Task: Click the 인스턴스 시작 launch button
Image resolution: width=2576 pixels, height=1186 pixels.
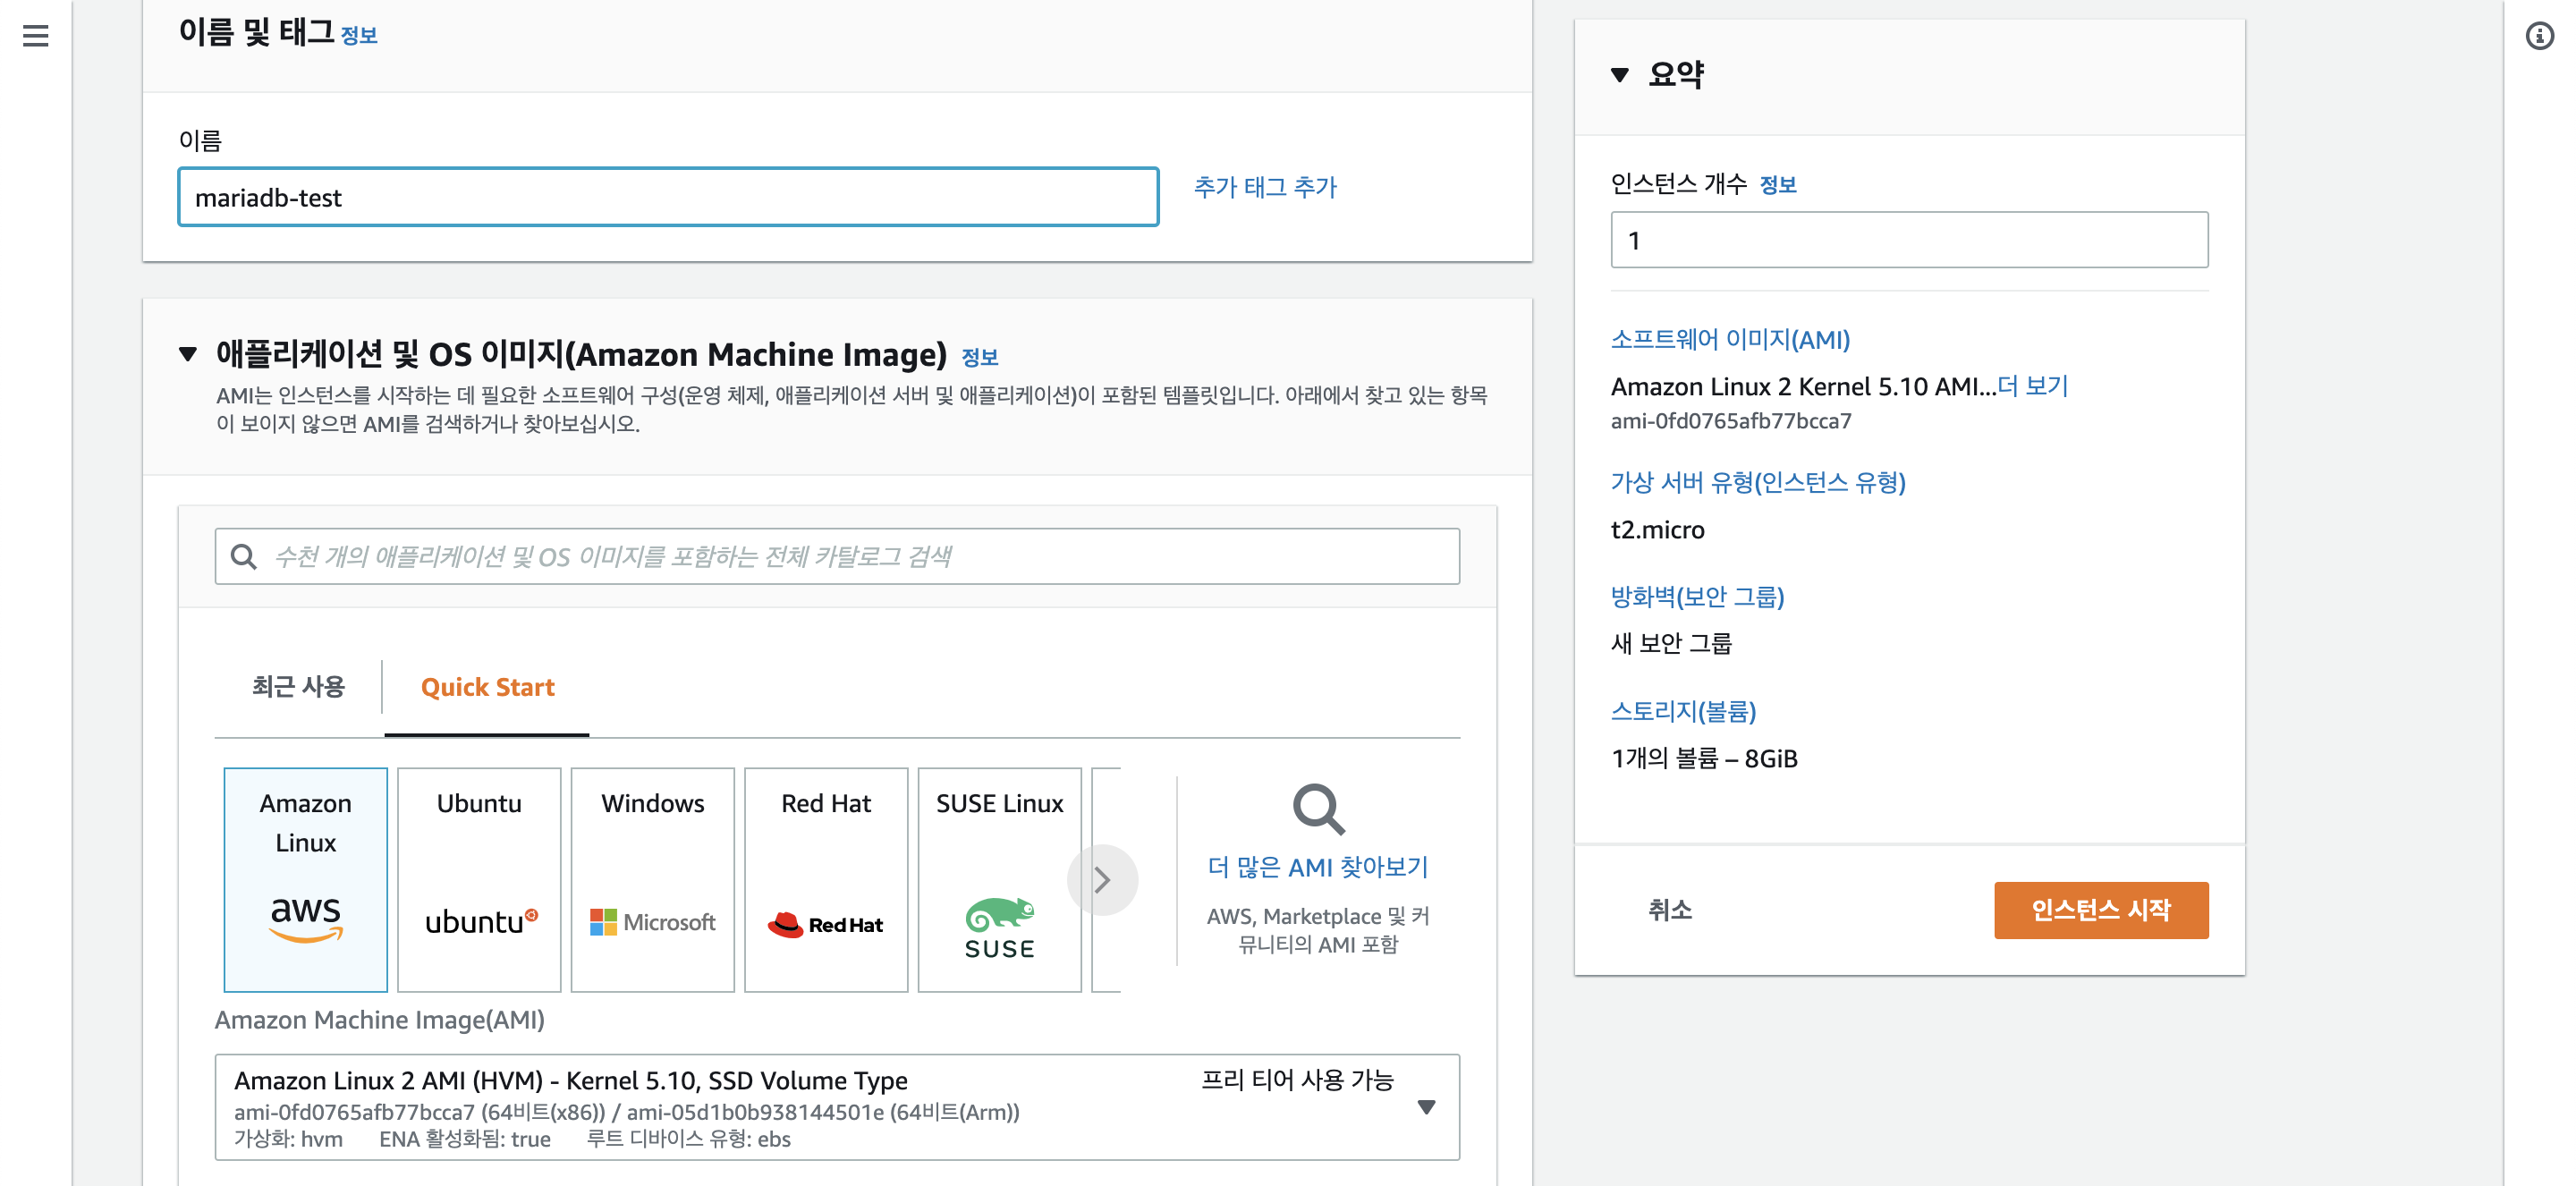Action: pyautogui.click(x=2101, y=910)
